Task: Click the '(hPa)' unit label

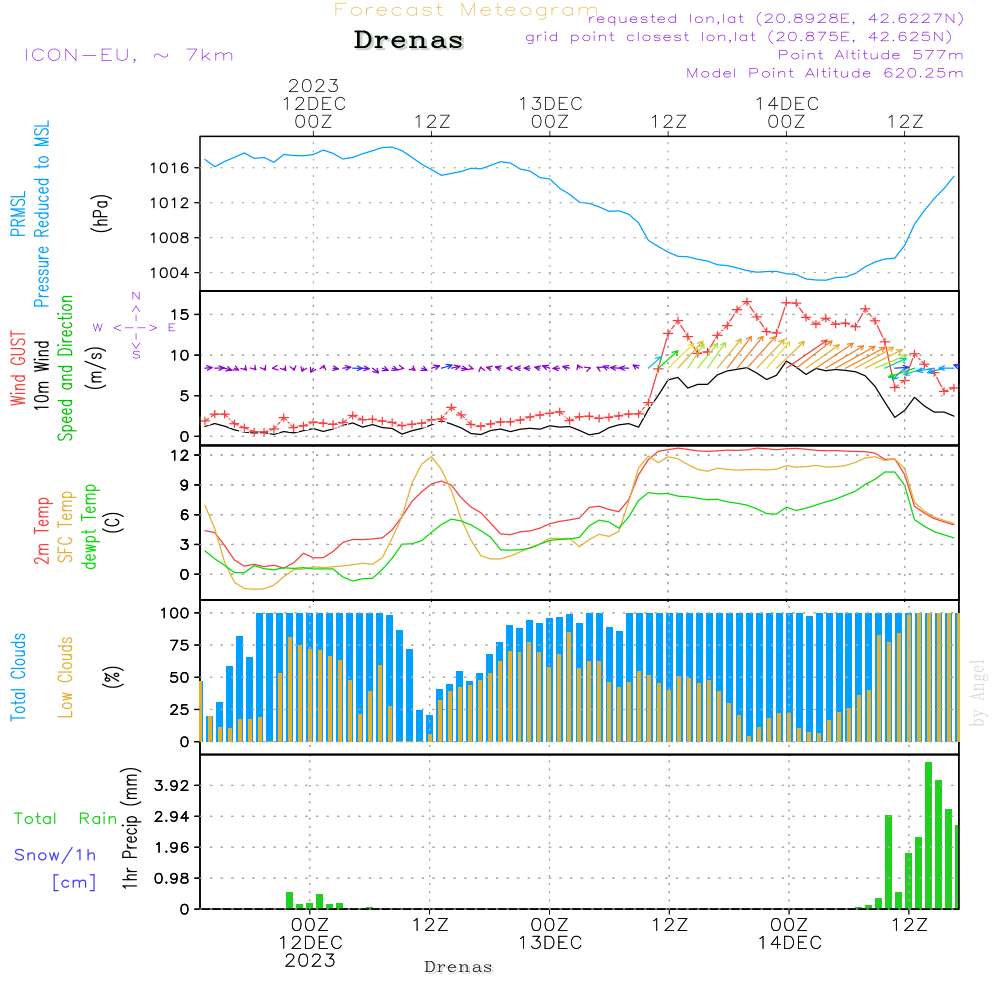Action: coord(101,213)
